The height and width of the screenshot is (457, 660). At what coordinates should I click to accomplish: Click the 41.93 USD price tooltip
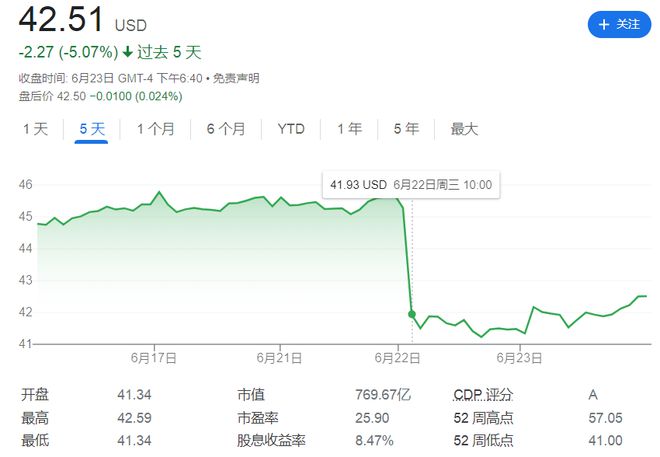[411, 185]
